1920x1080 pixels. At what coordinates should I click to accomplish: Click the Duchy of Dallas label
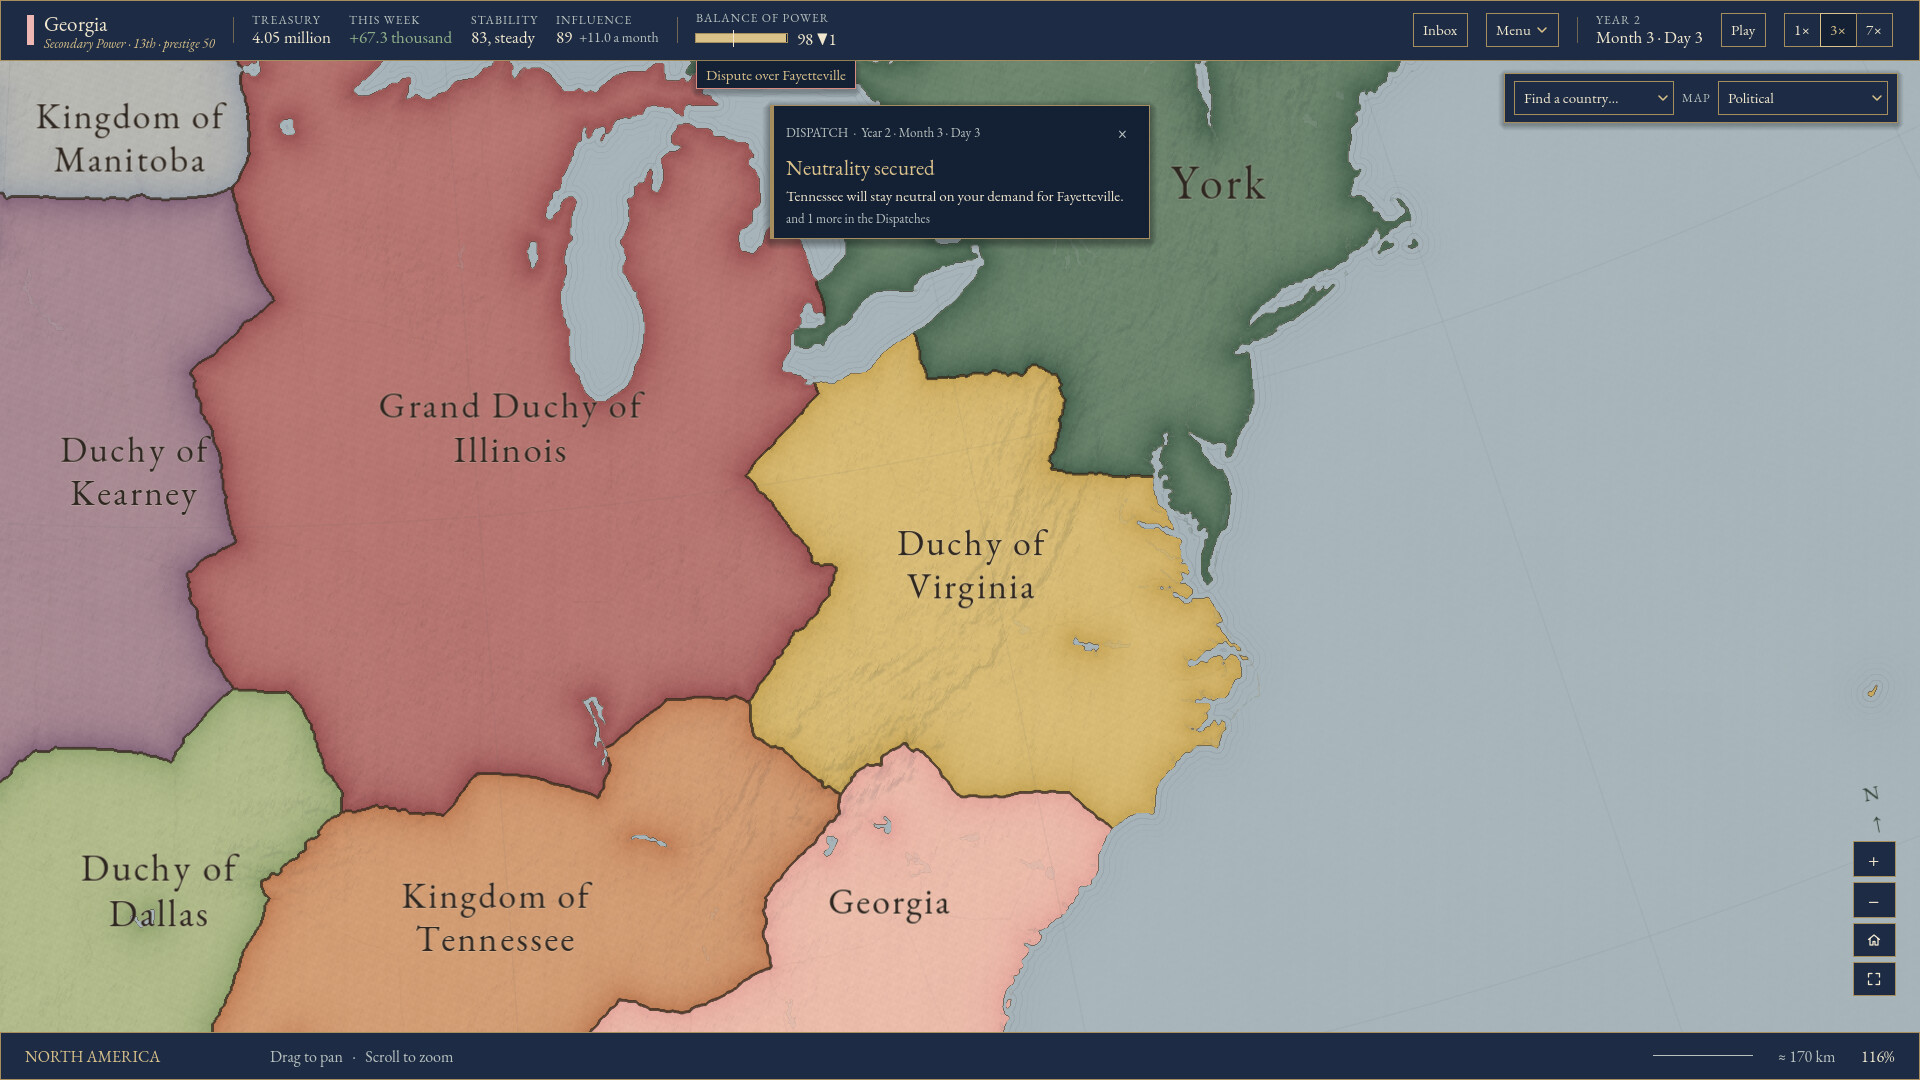point(160,891)
